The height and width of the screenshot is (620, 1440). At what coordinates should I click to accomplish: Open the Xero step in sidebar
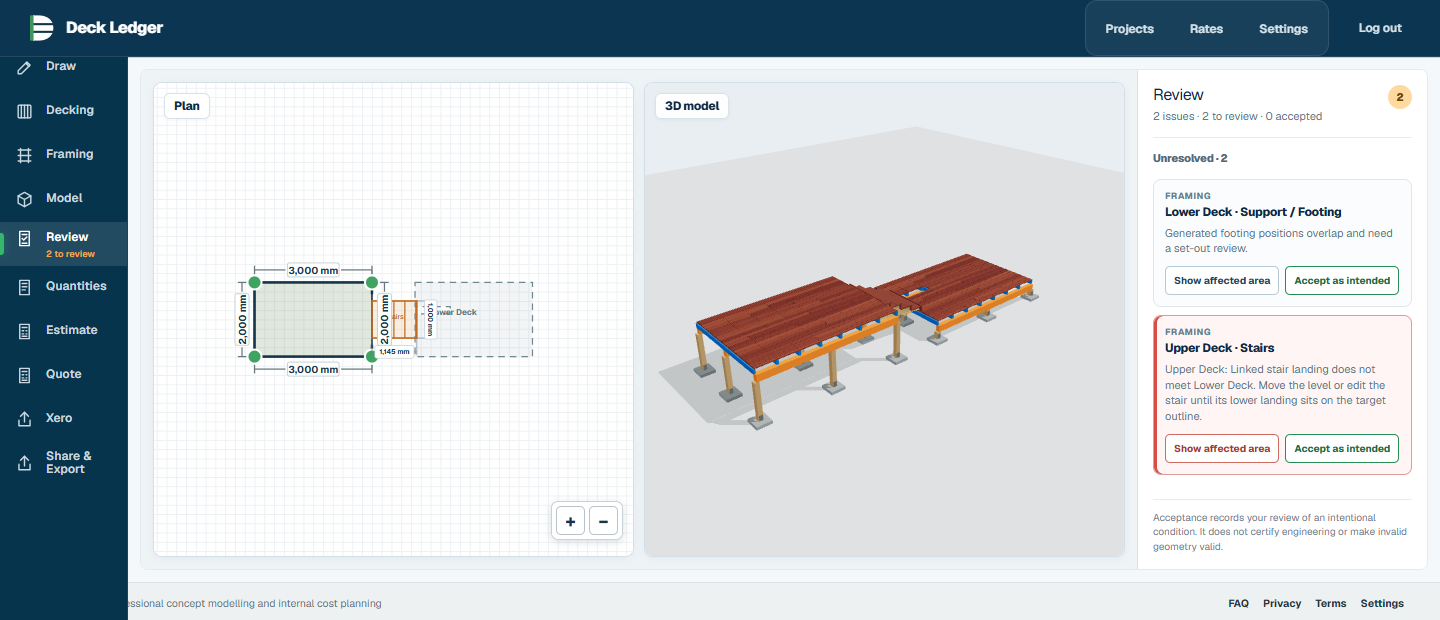[64, 418]
